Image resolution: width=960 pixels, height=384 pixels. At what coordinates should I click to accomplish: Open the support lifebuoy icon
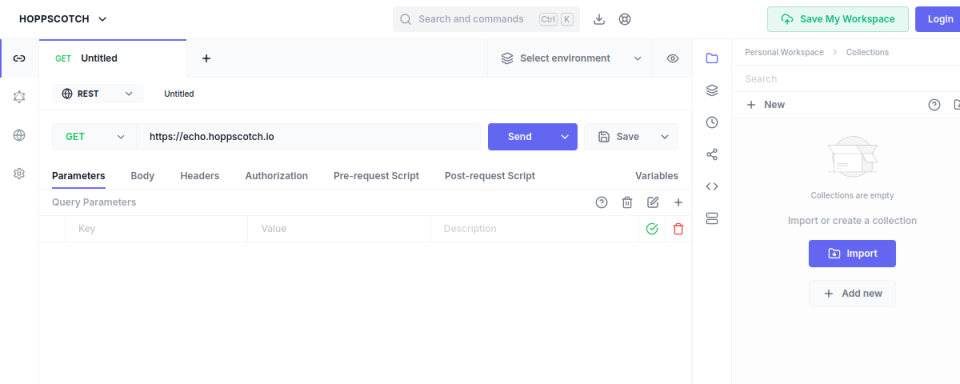click(x=624, y=19)
